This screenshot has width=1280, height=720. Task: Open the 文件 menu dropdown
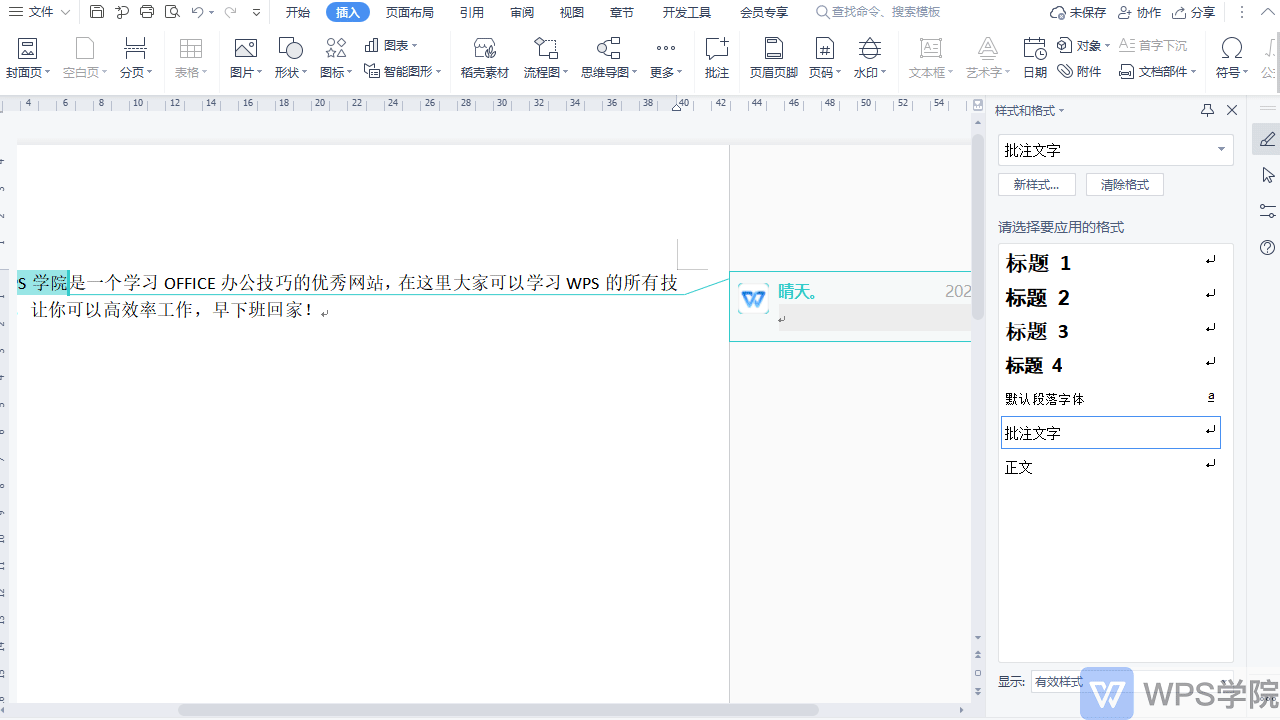48,12
